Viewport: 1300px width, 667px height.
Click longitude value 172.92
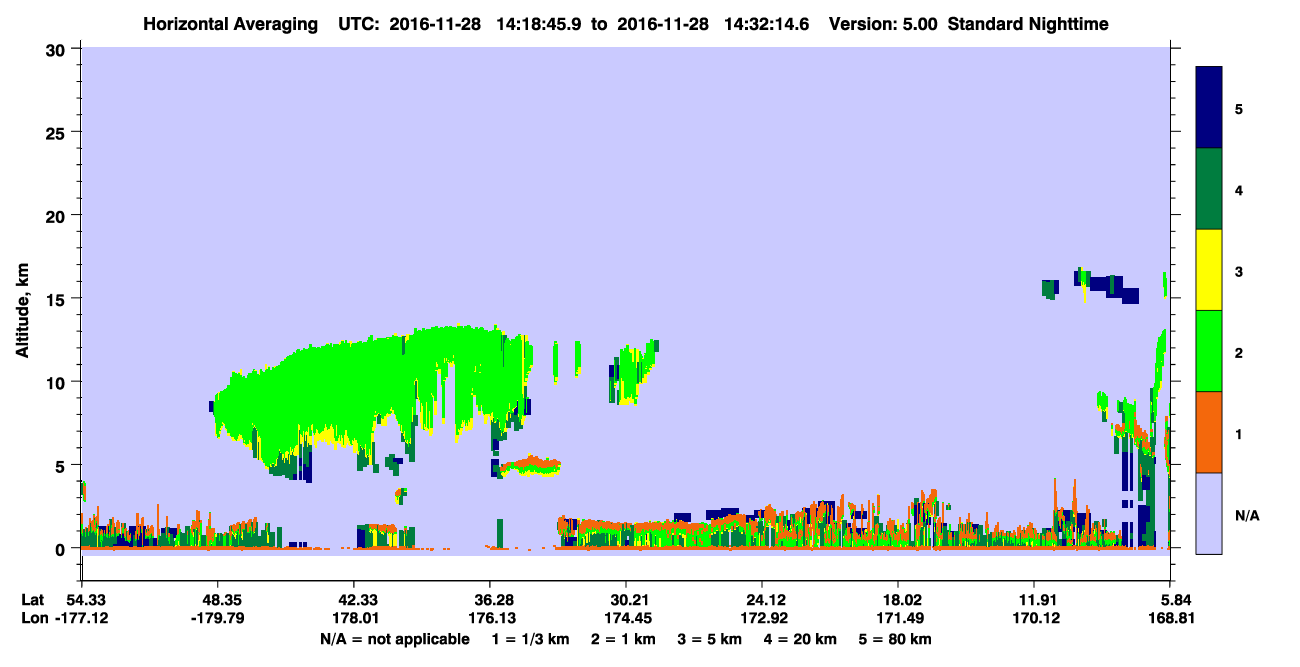click(762, 619)
